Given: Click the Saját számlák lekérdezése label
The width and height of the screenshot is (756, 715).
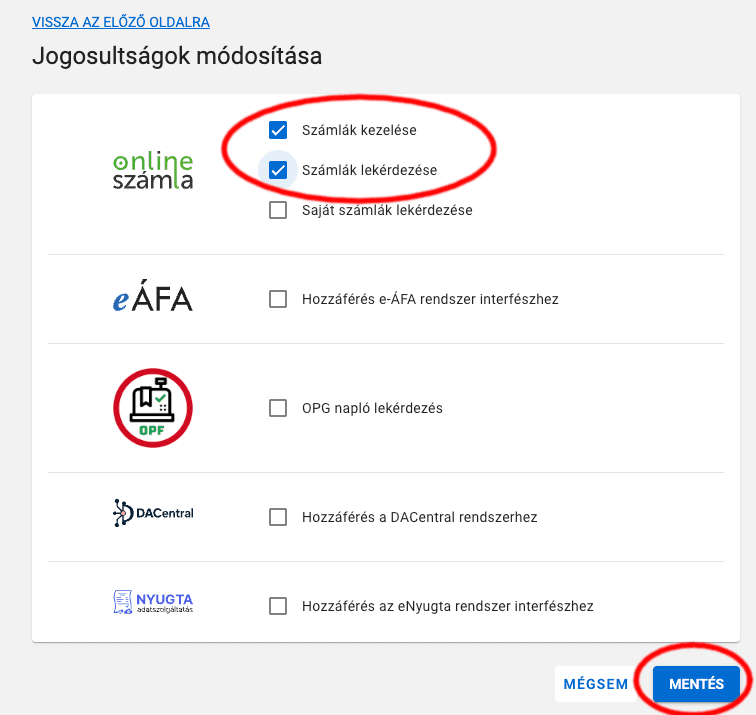Looking at the screenshot, I should tap(387, 210).
